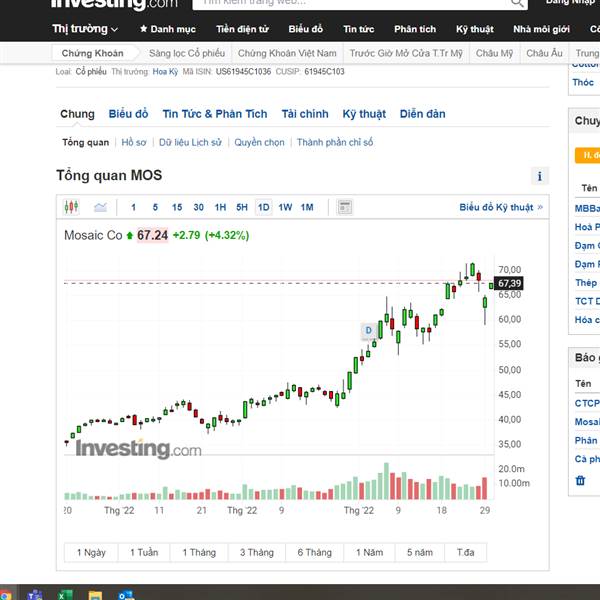Image resolution: width=600 pixels, height=600 pixels.
Task: Click the website search input field
Action: (350, 3)
